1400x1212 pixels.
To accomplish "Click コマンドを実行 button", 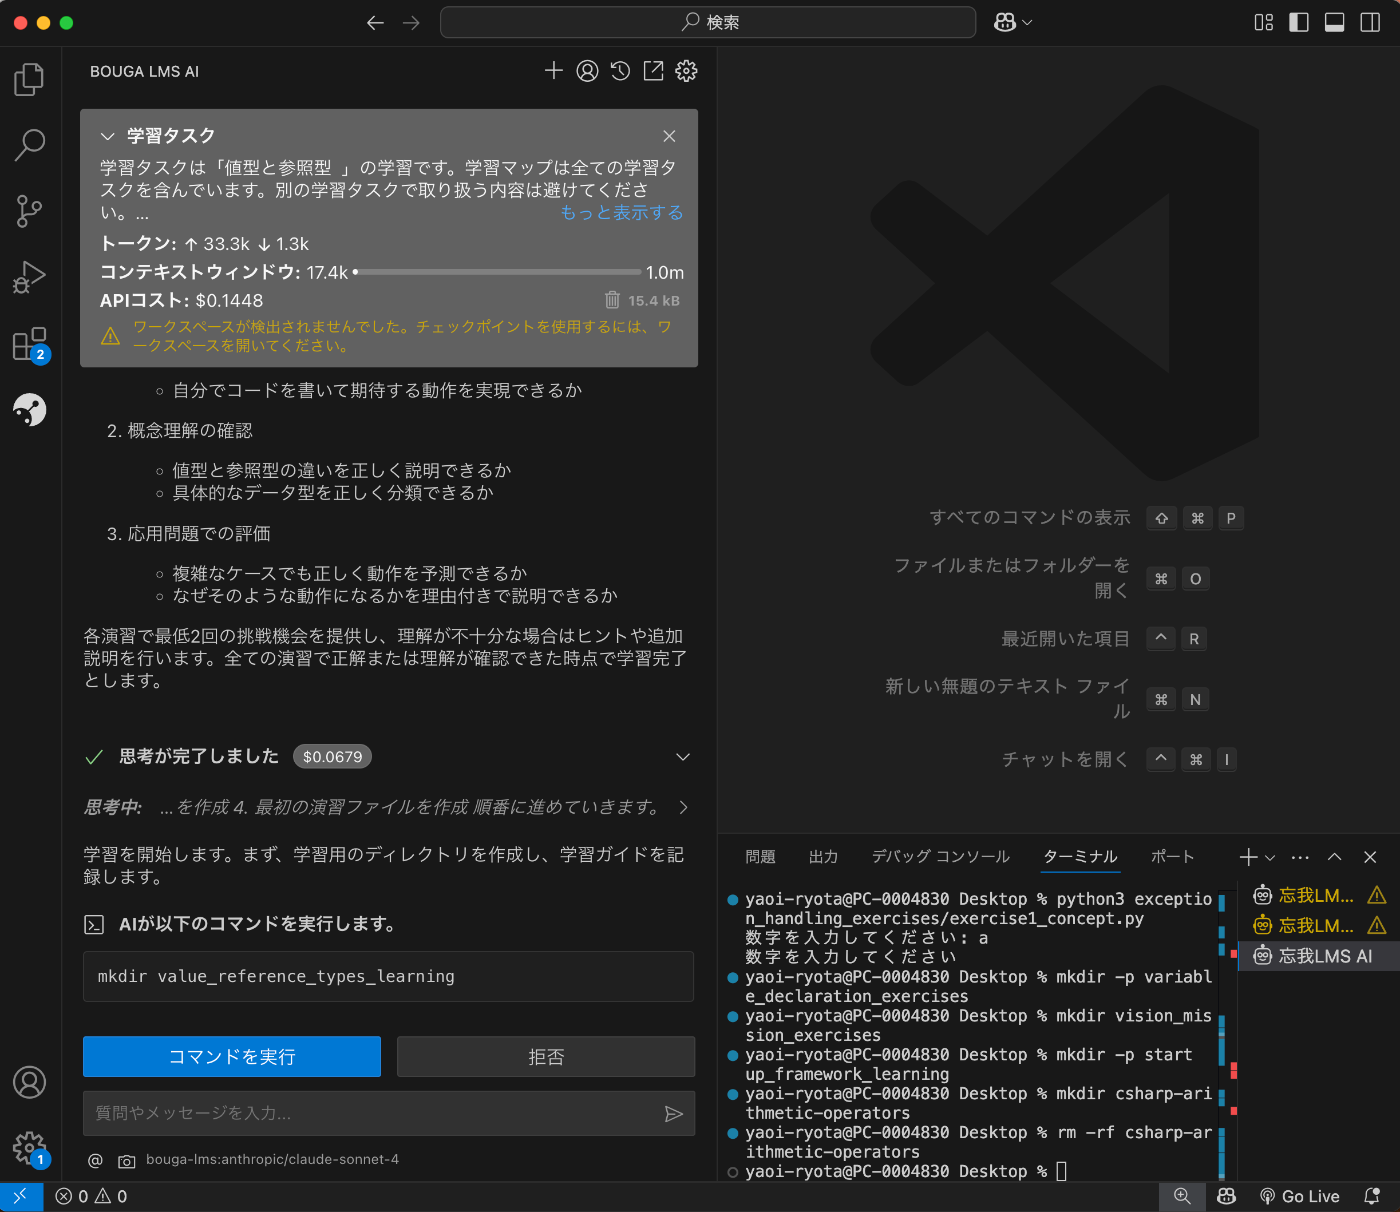I will point(232,1057).
